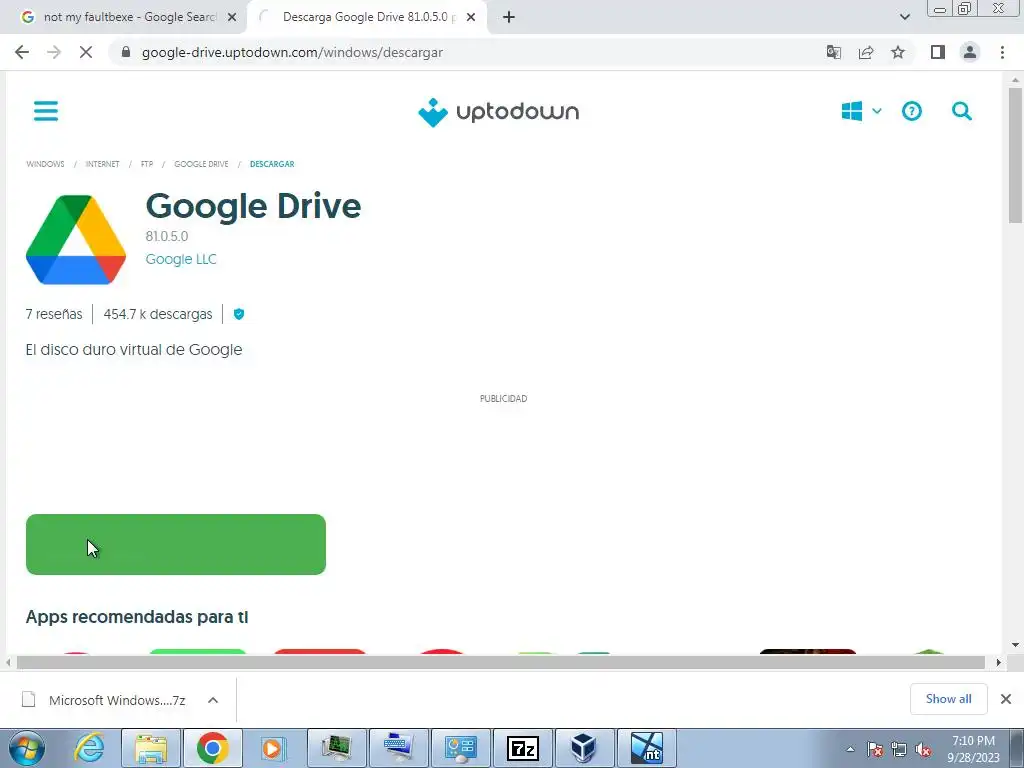Open the 7-Zip taskbar icon
The image size is (1024, 768).
(x=522, y=748)
